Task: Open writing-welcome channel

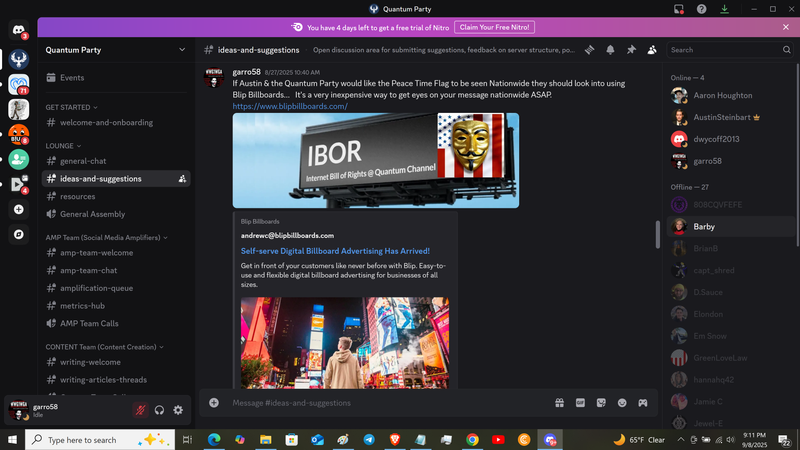Action: [116, 362]
